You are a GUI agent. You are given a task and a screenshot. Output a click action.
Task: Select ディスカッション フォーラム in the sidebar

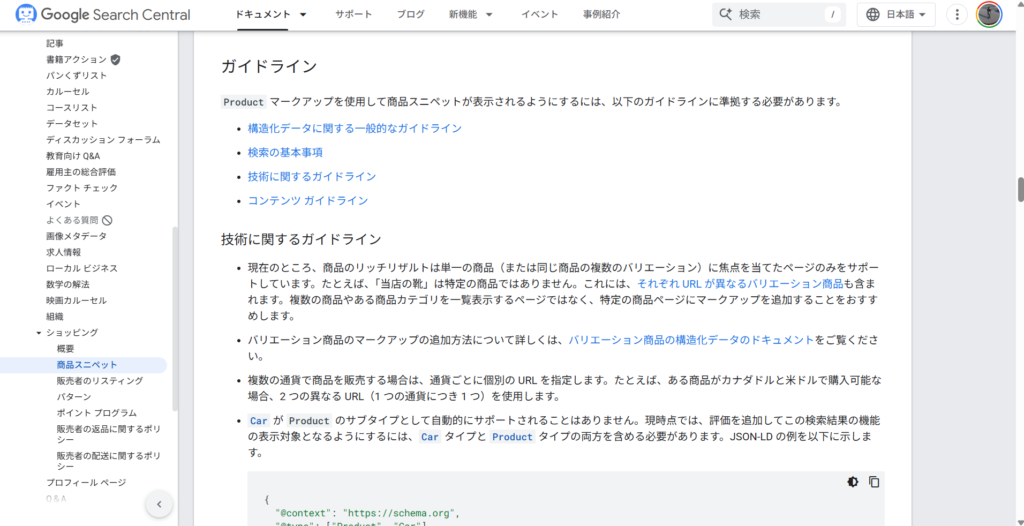tap(103, 140)
